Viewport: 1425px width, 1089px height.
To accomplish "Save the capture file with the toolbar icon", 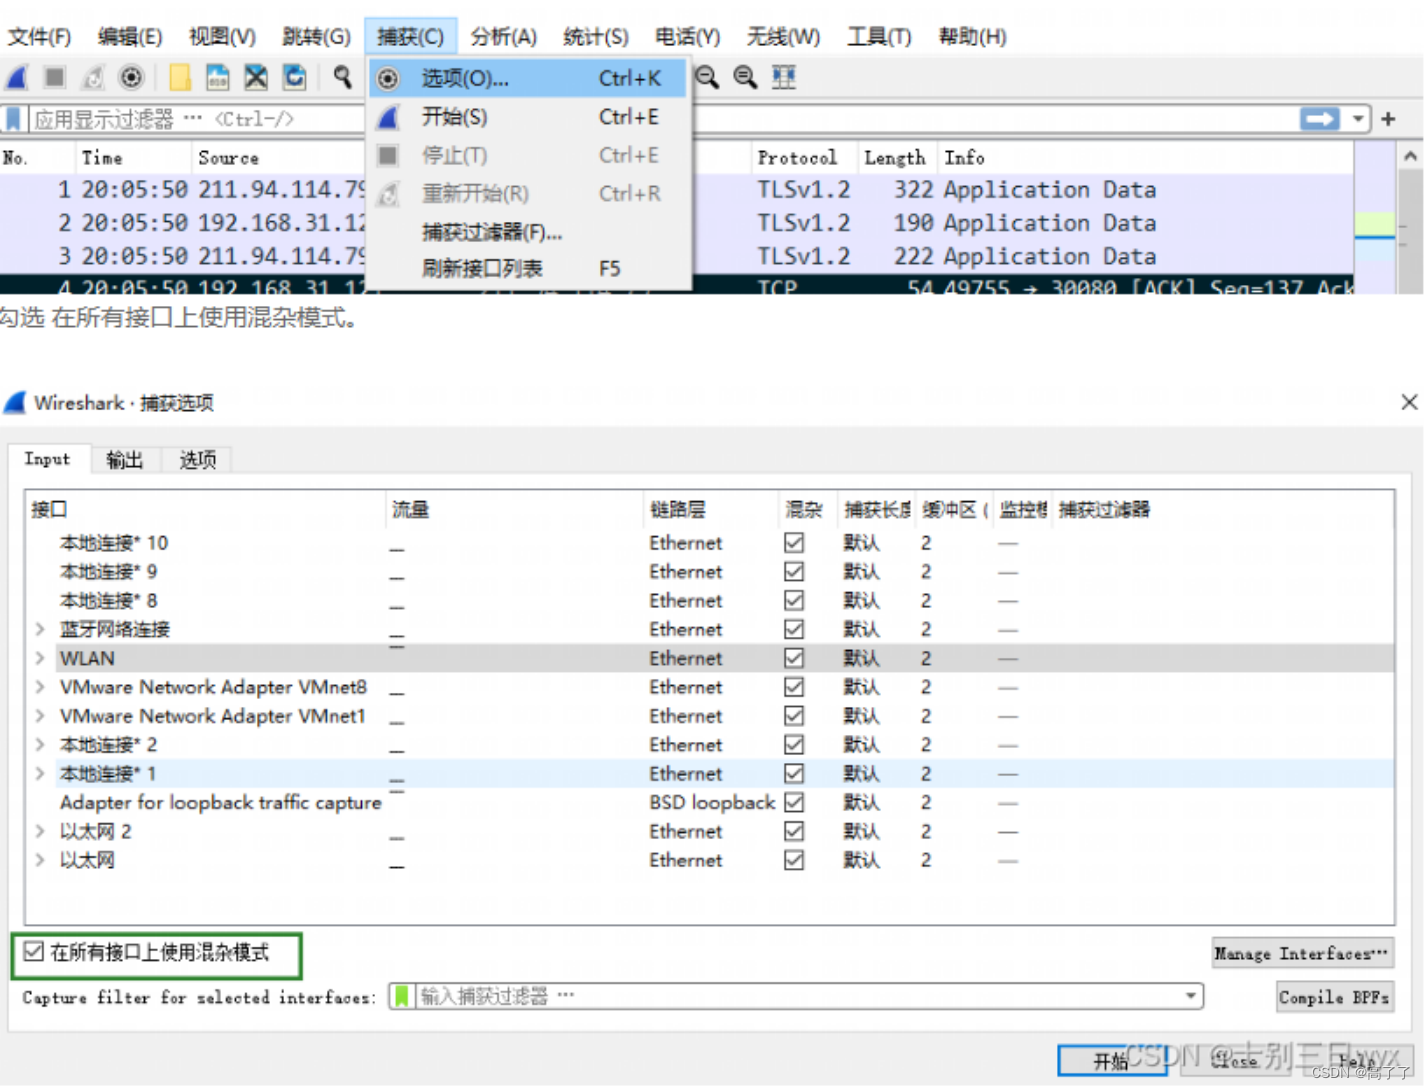I will [x=217, y=77].
